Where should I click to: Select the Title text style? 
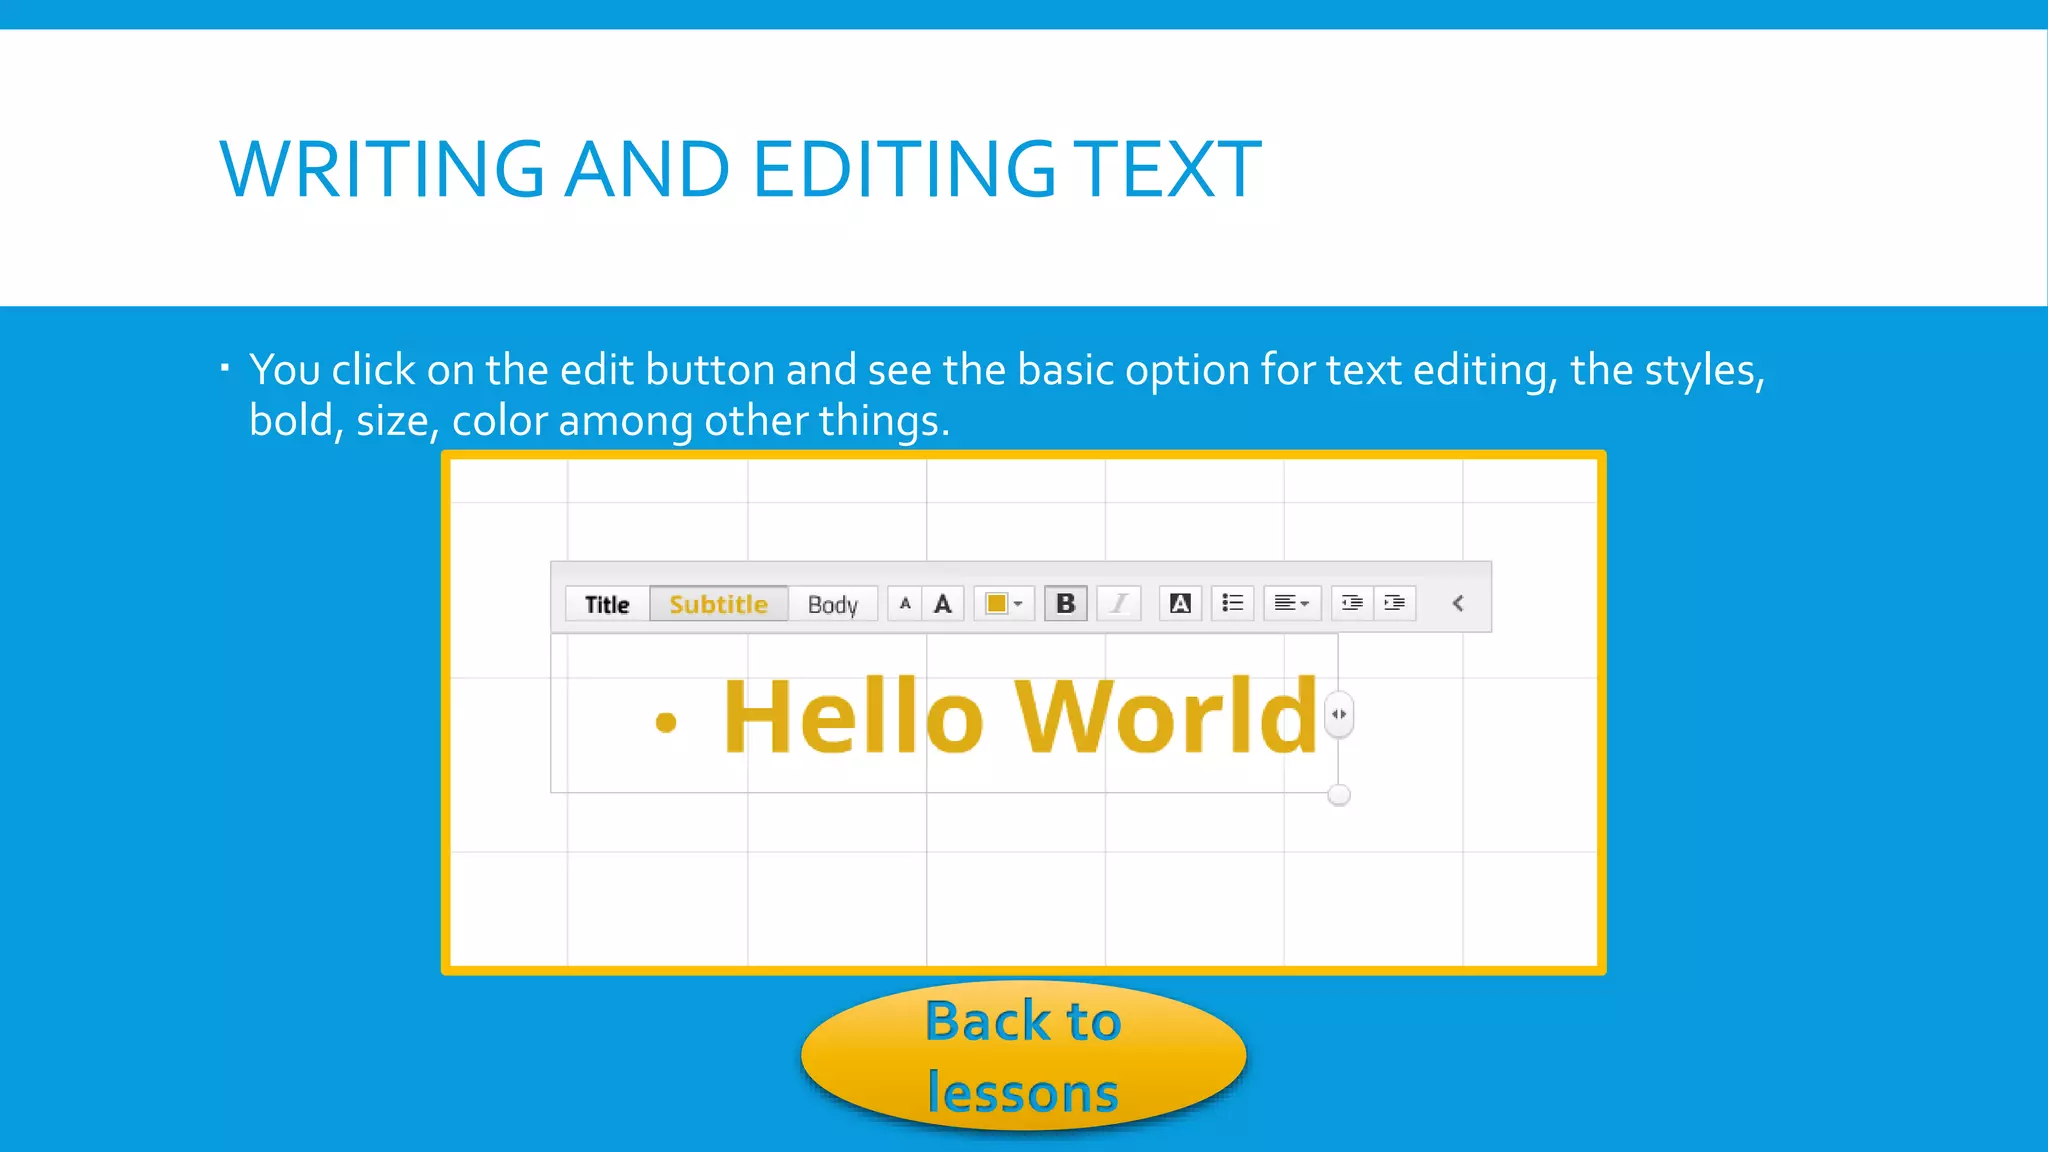(607, 604)
